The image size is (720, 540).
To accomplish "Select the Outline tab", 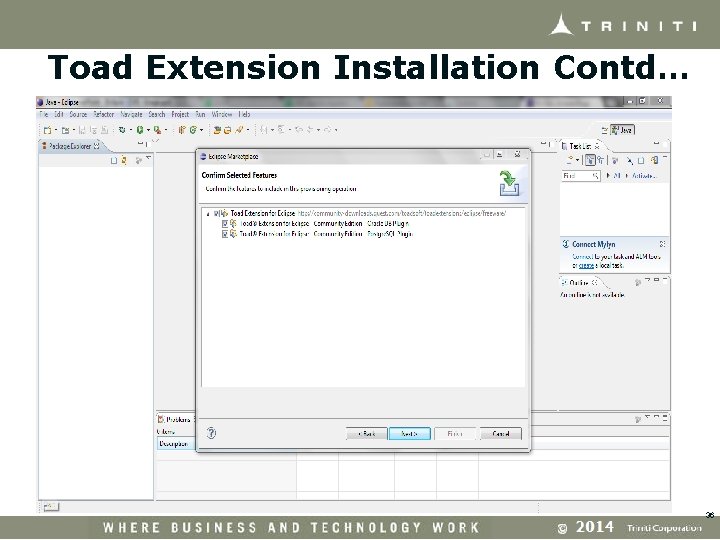I will point(579,282).
